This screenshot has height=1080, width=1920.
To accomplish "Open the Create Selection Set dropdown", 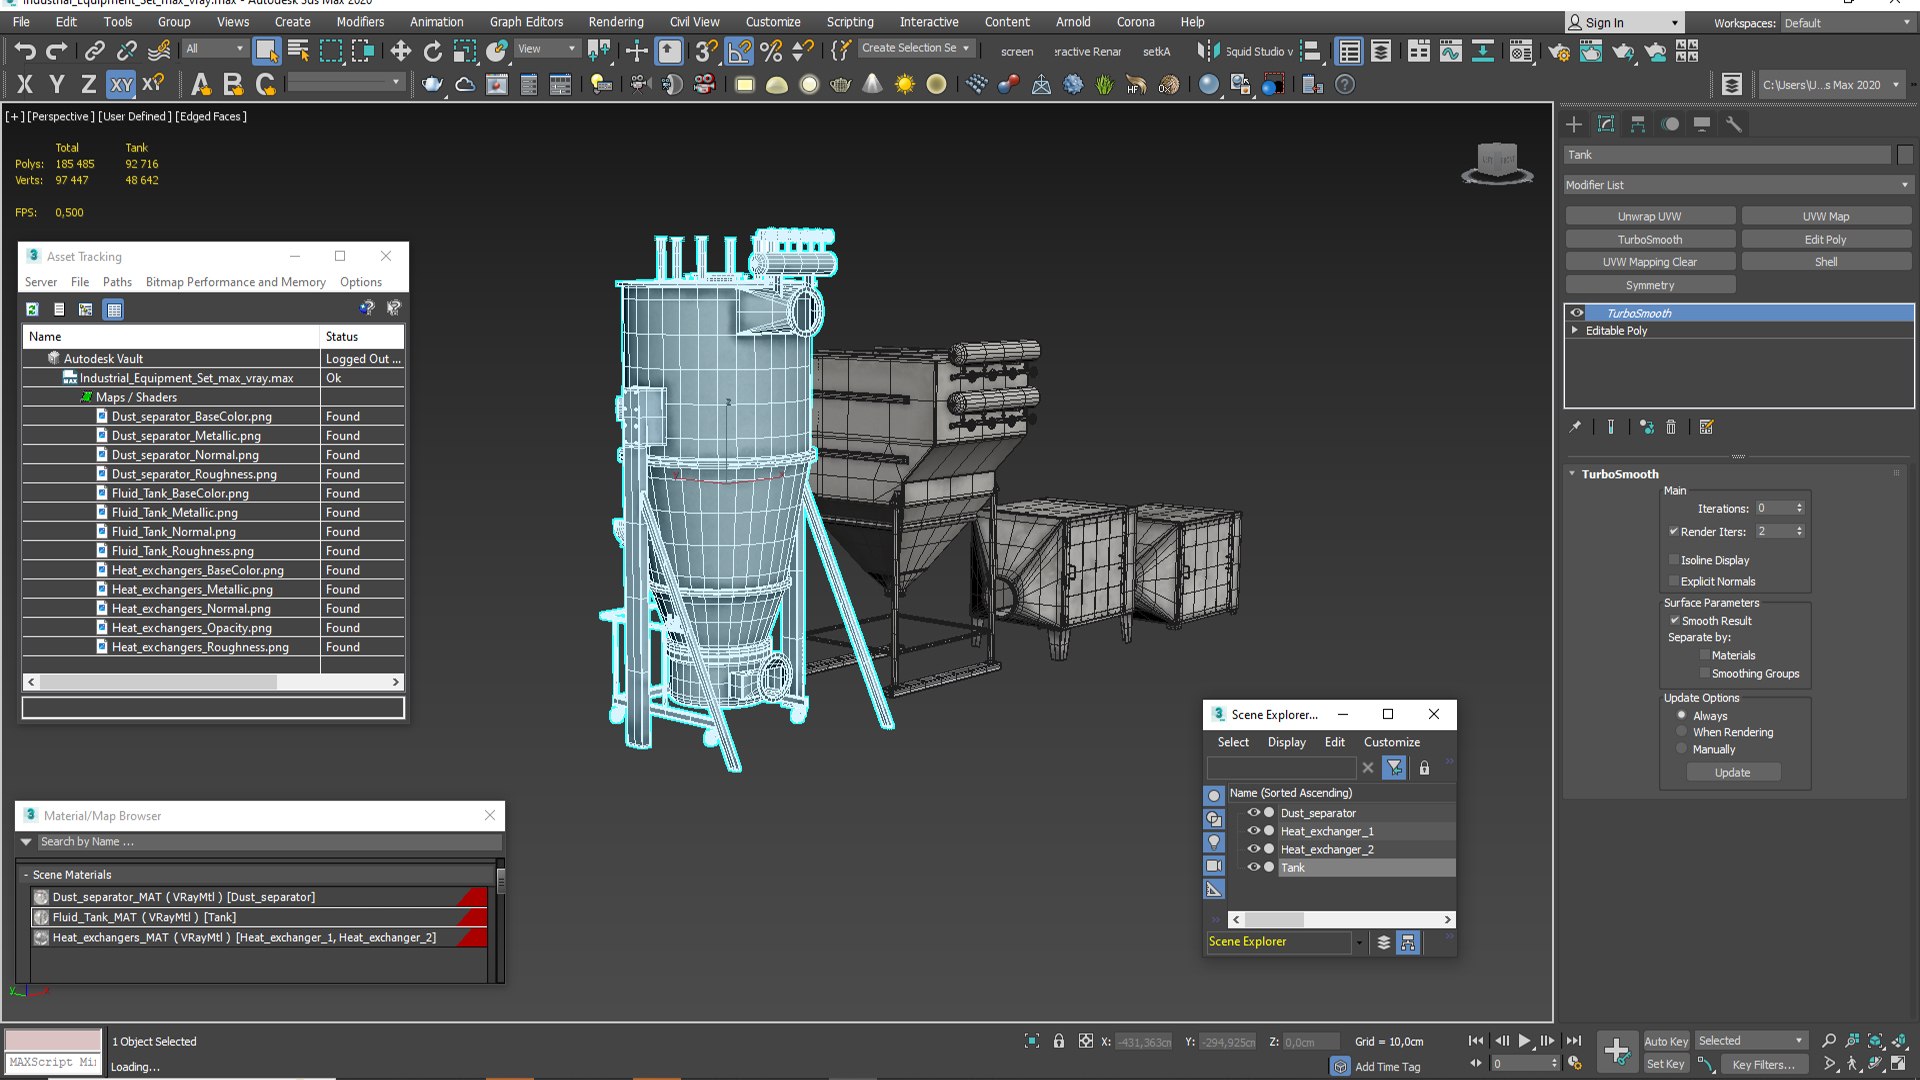I will pyautogui.click(x=916, y=48).
